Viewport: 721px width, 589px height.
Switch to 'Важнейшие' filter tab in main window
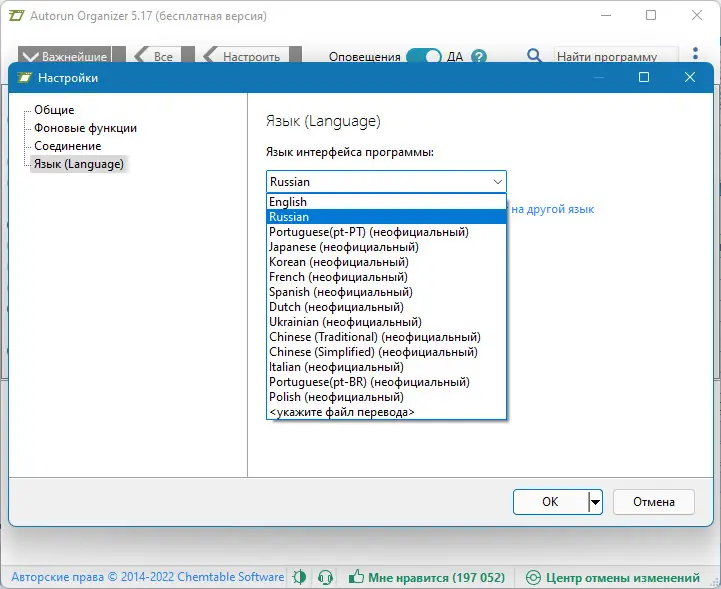[x=65, y=56]
